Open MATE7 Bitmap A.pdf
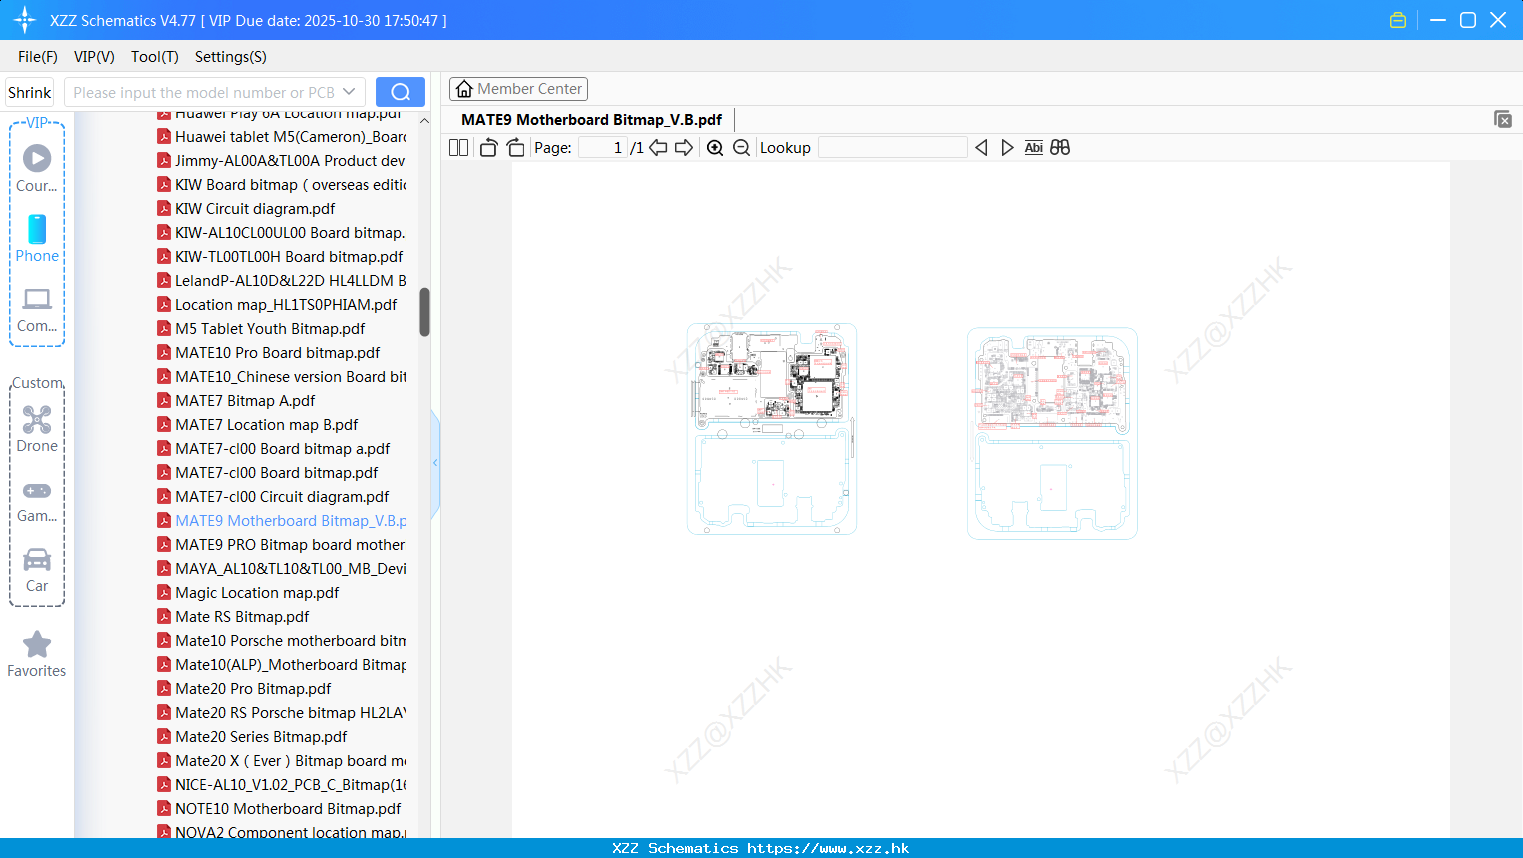 click(x=245, y=401)
